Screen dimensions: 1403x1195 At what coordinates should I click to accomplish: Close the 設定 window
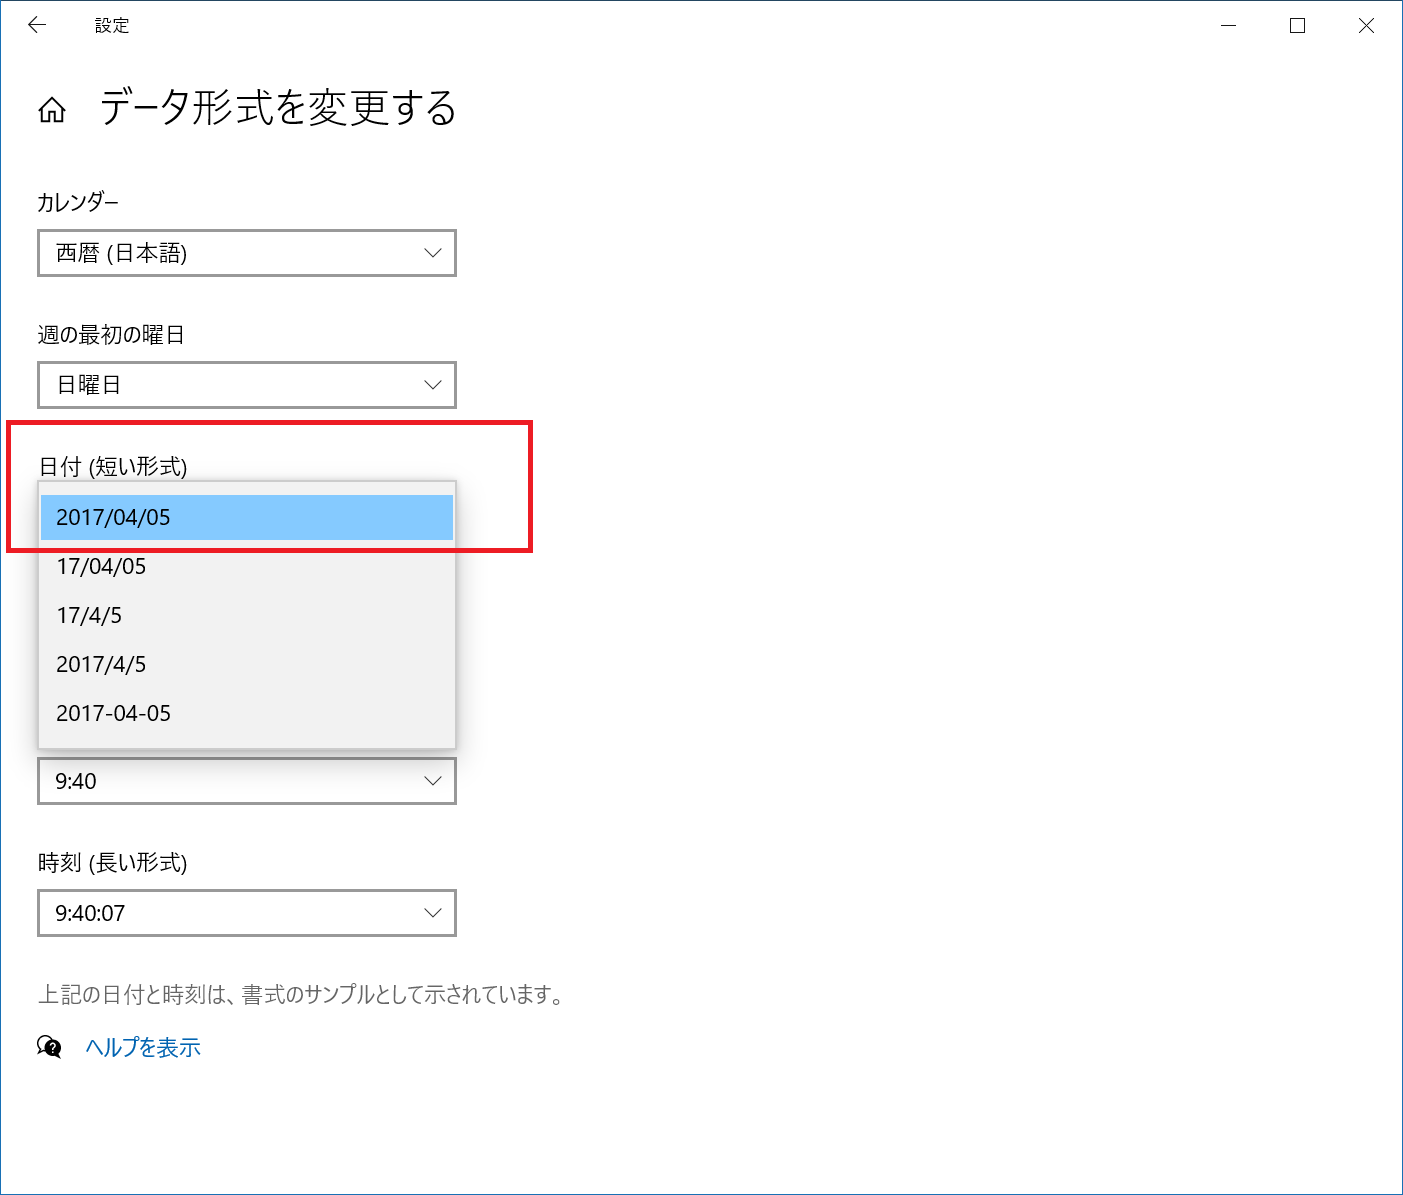coord(1366,26)
